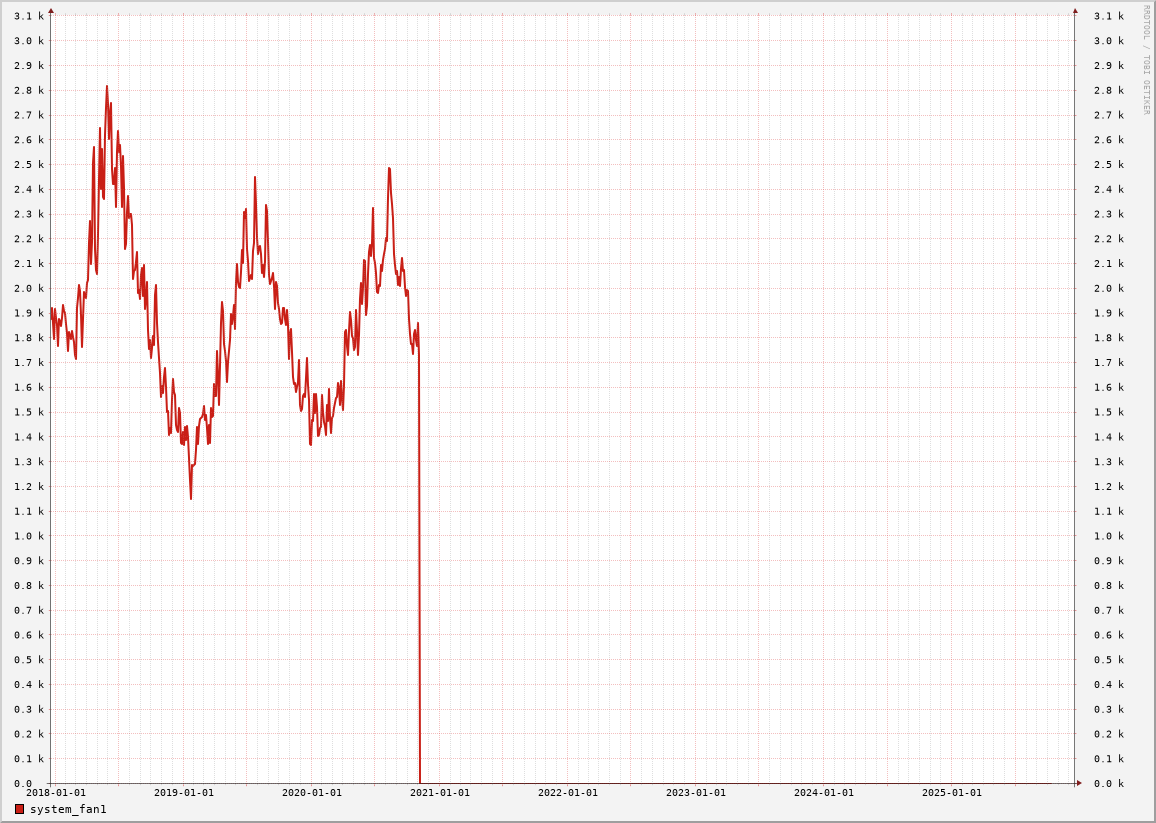The image size is (1156, 823).
Task: Click the highest peak of the red line near 2.8k
Action: pyautogui.click(x=107, y=87)
